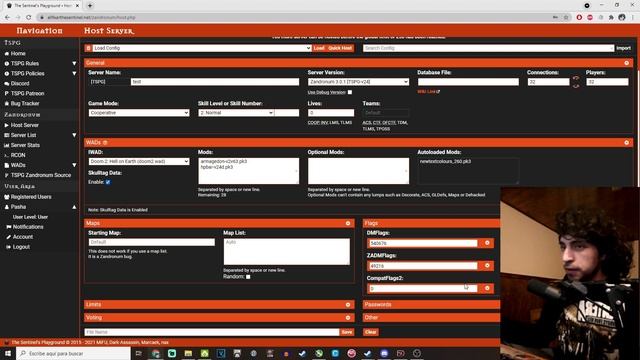Expand the Server List submenu arrow
Screen dimensions: 640x360
click(x=74, y=135)
